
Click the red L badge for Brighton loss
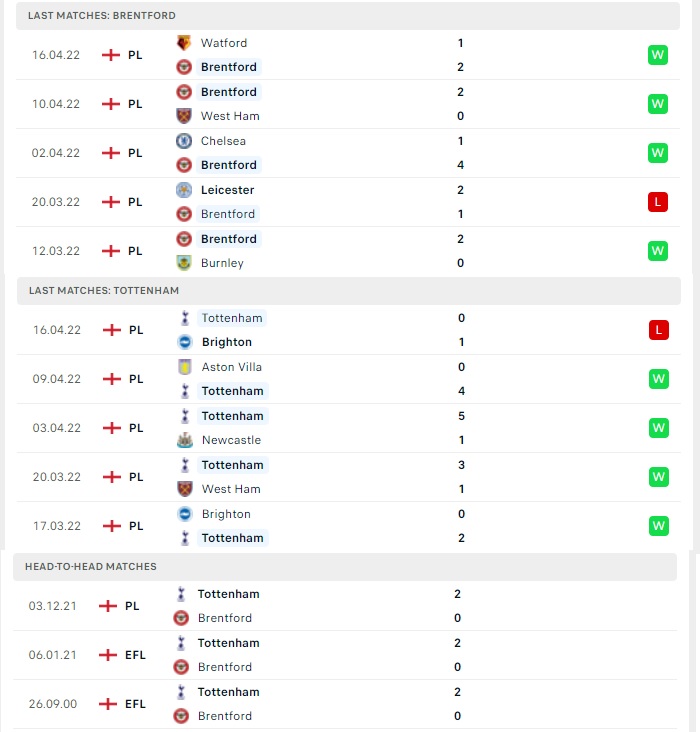click(658, 330)
